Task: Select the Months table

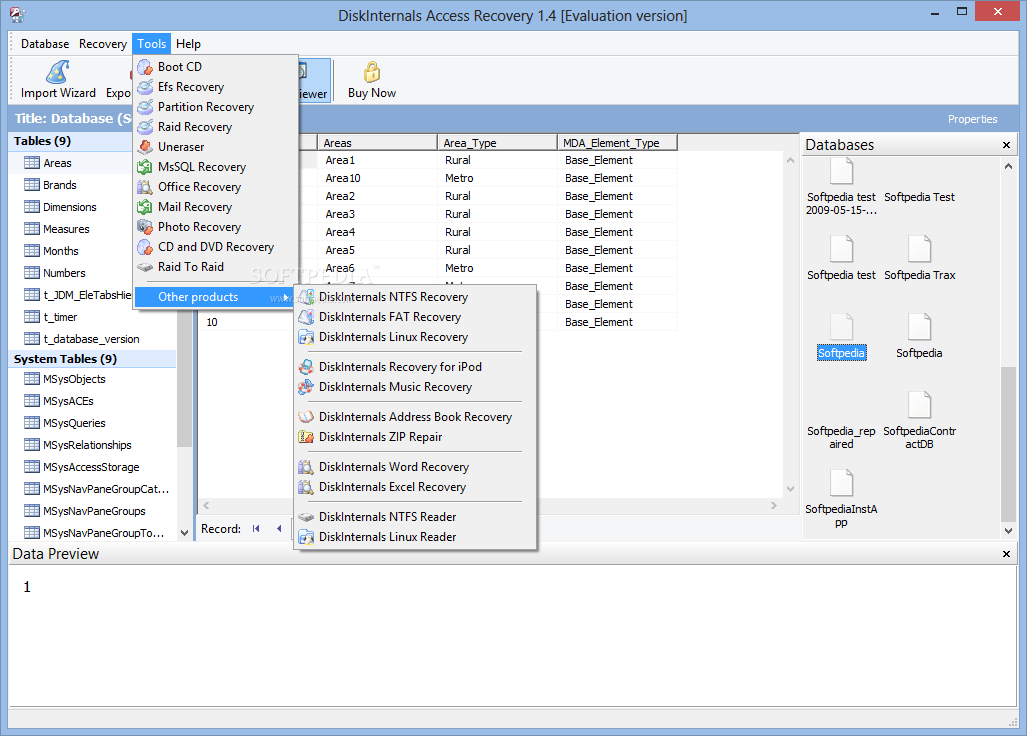Action: [60, 251]
